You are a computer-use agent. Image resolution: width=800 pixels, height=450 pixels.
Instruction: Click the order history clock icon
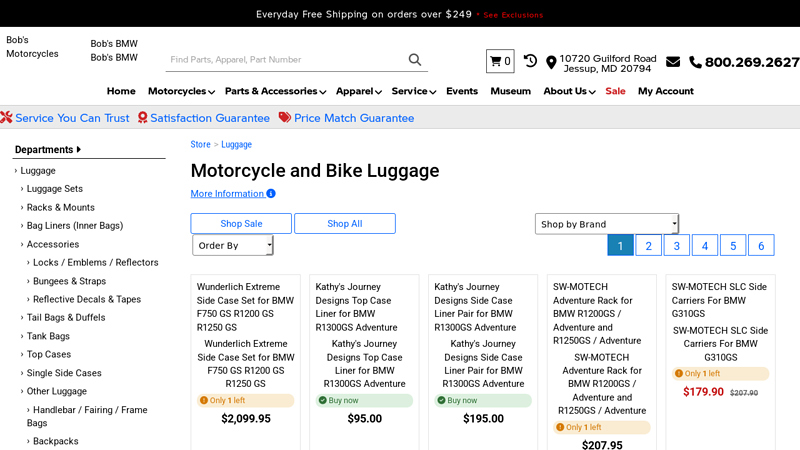530,61
